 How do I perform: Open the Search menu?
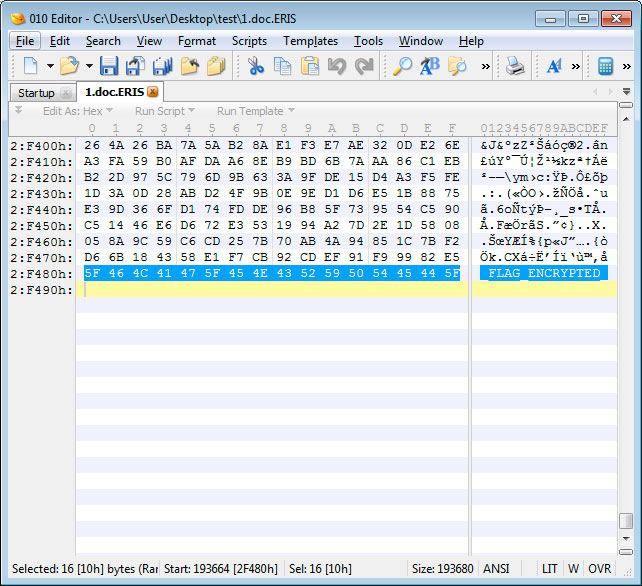(103, 41)
